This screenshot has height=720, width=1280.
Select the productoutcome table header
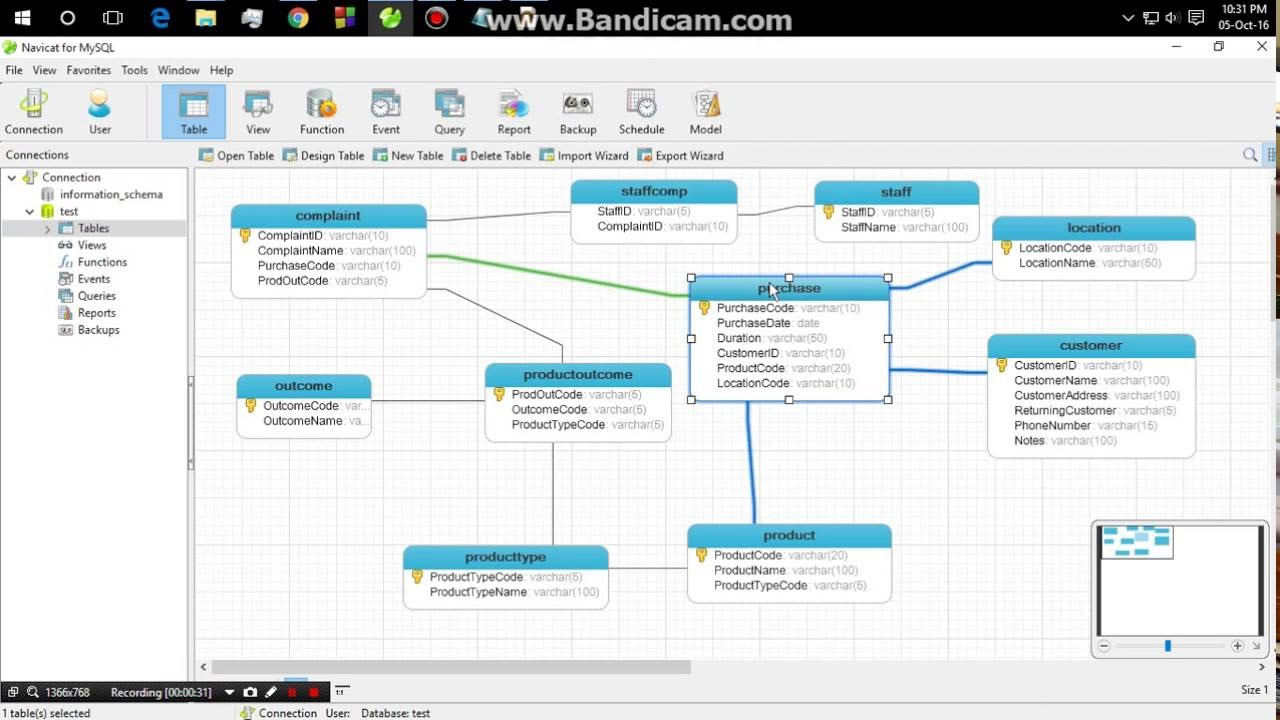578,374
